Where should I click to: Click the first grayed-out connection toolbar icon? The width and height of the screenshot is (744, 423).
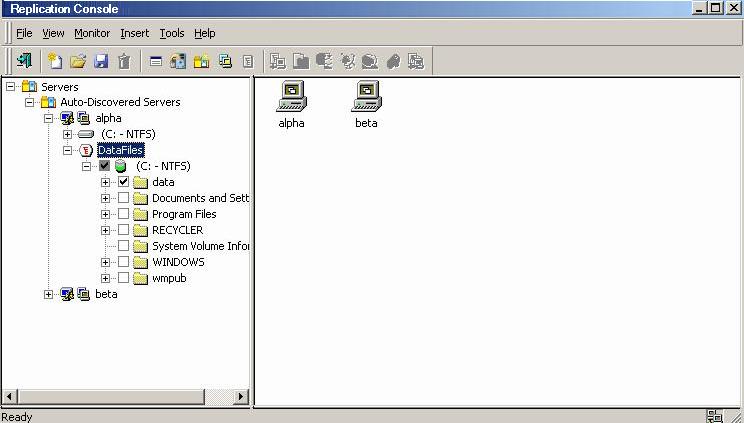pyautogui.click(x=278, y=61)
